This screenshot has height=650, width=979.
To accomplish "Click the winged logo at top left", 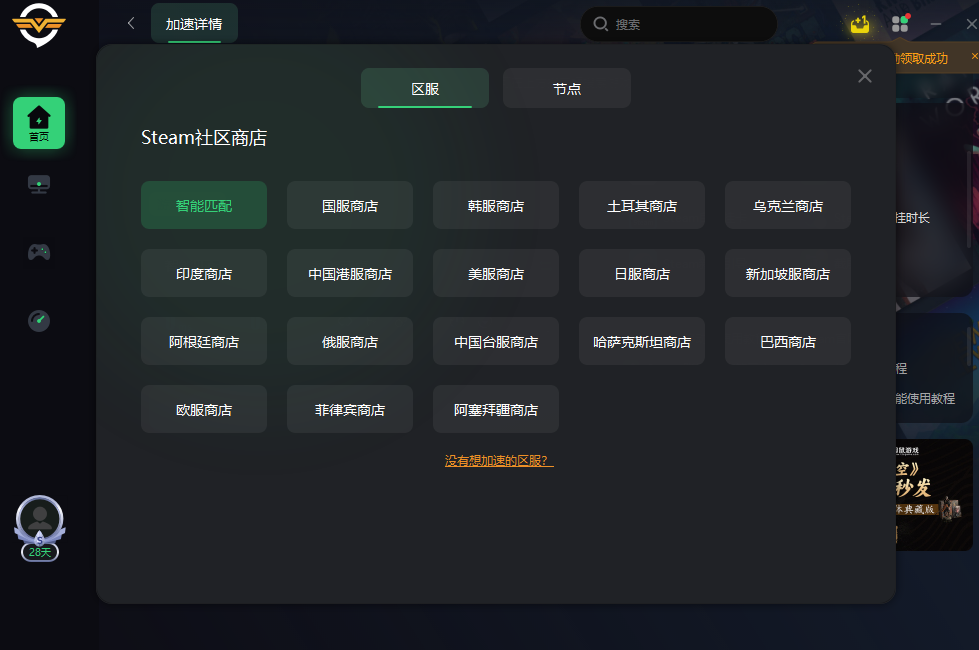I will point(39,24).
